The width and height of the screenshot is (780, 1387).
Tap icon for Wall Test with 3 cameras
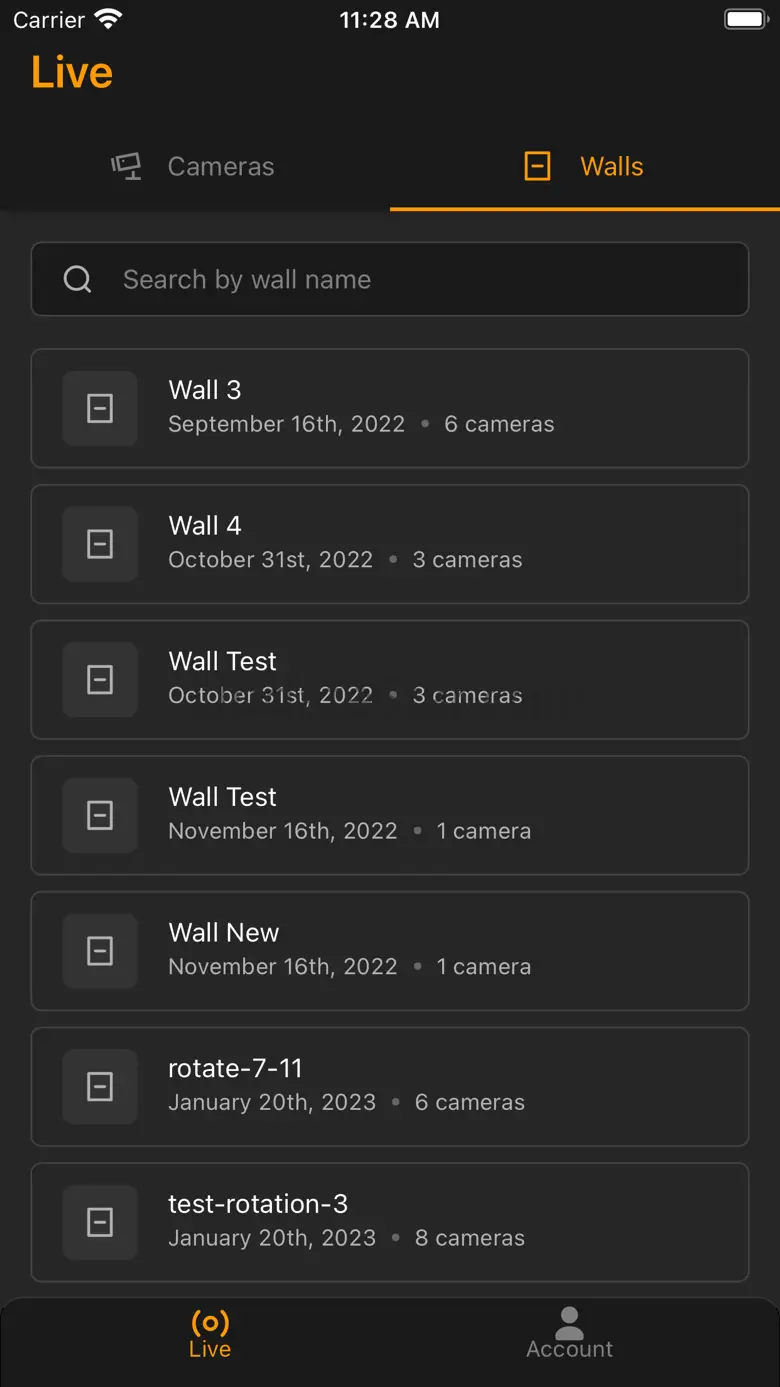[100, 680]
